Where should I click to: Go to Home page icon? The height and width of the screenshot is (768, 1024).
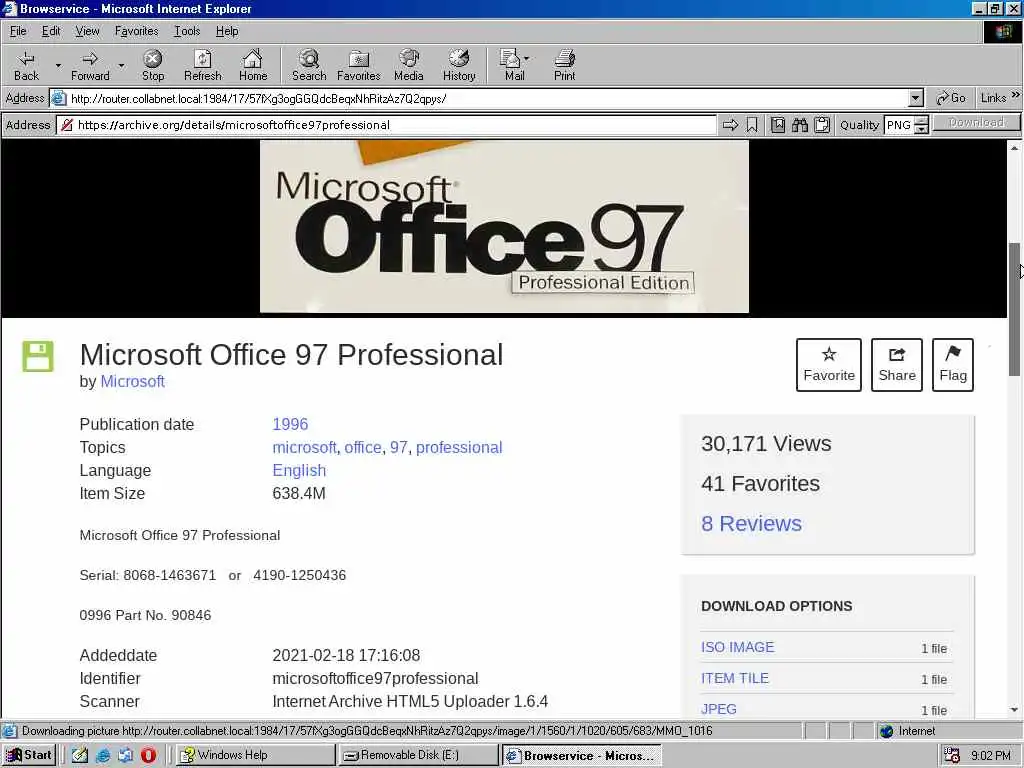point(253,65)
